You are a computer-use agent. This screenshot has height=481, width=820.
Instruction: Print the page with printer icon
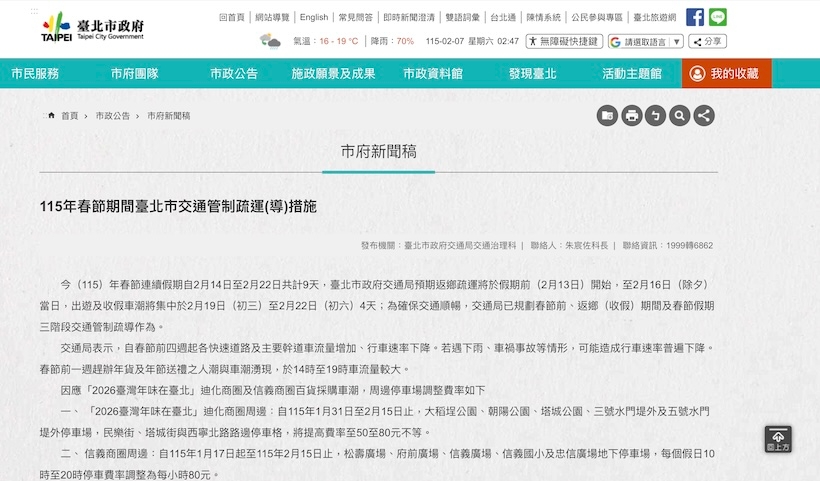tap(632, 116)
